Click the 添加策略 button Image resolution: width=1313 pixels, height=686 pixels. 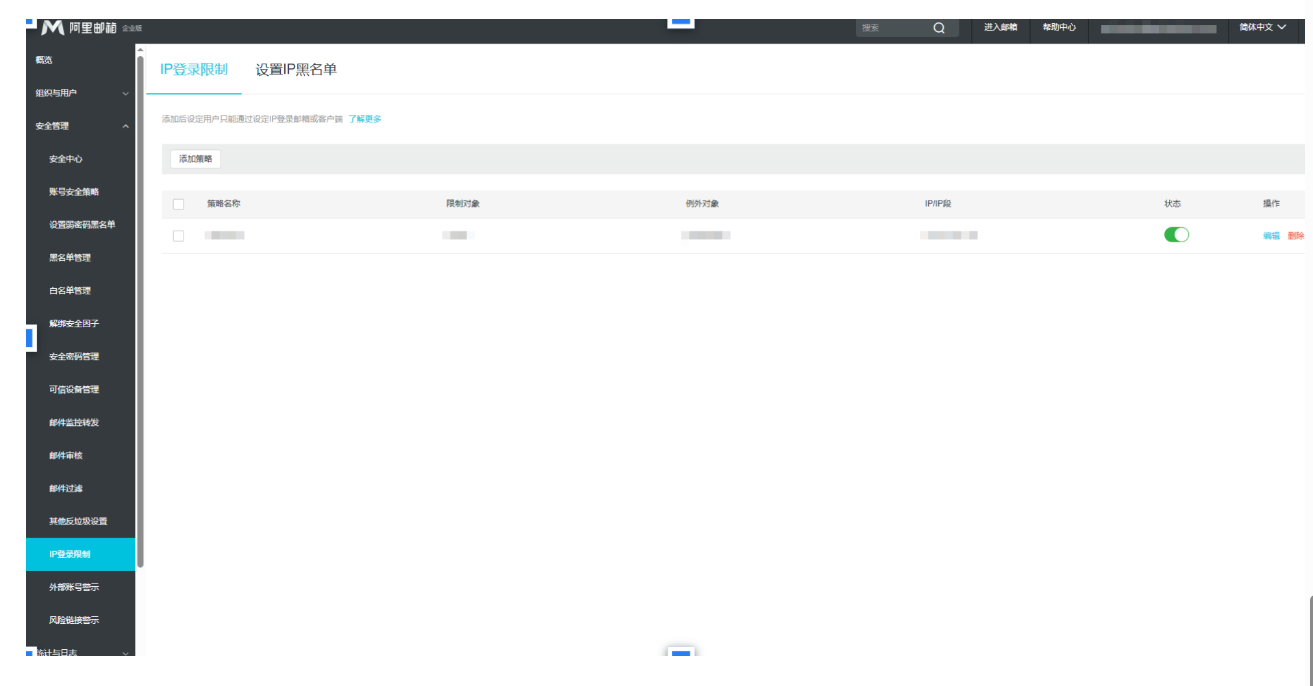pos(195,159)
